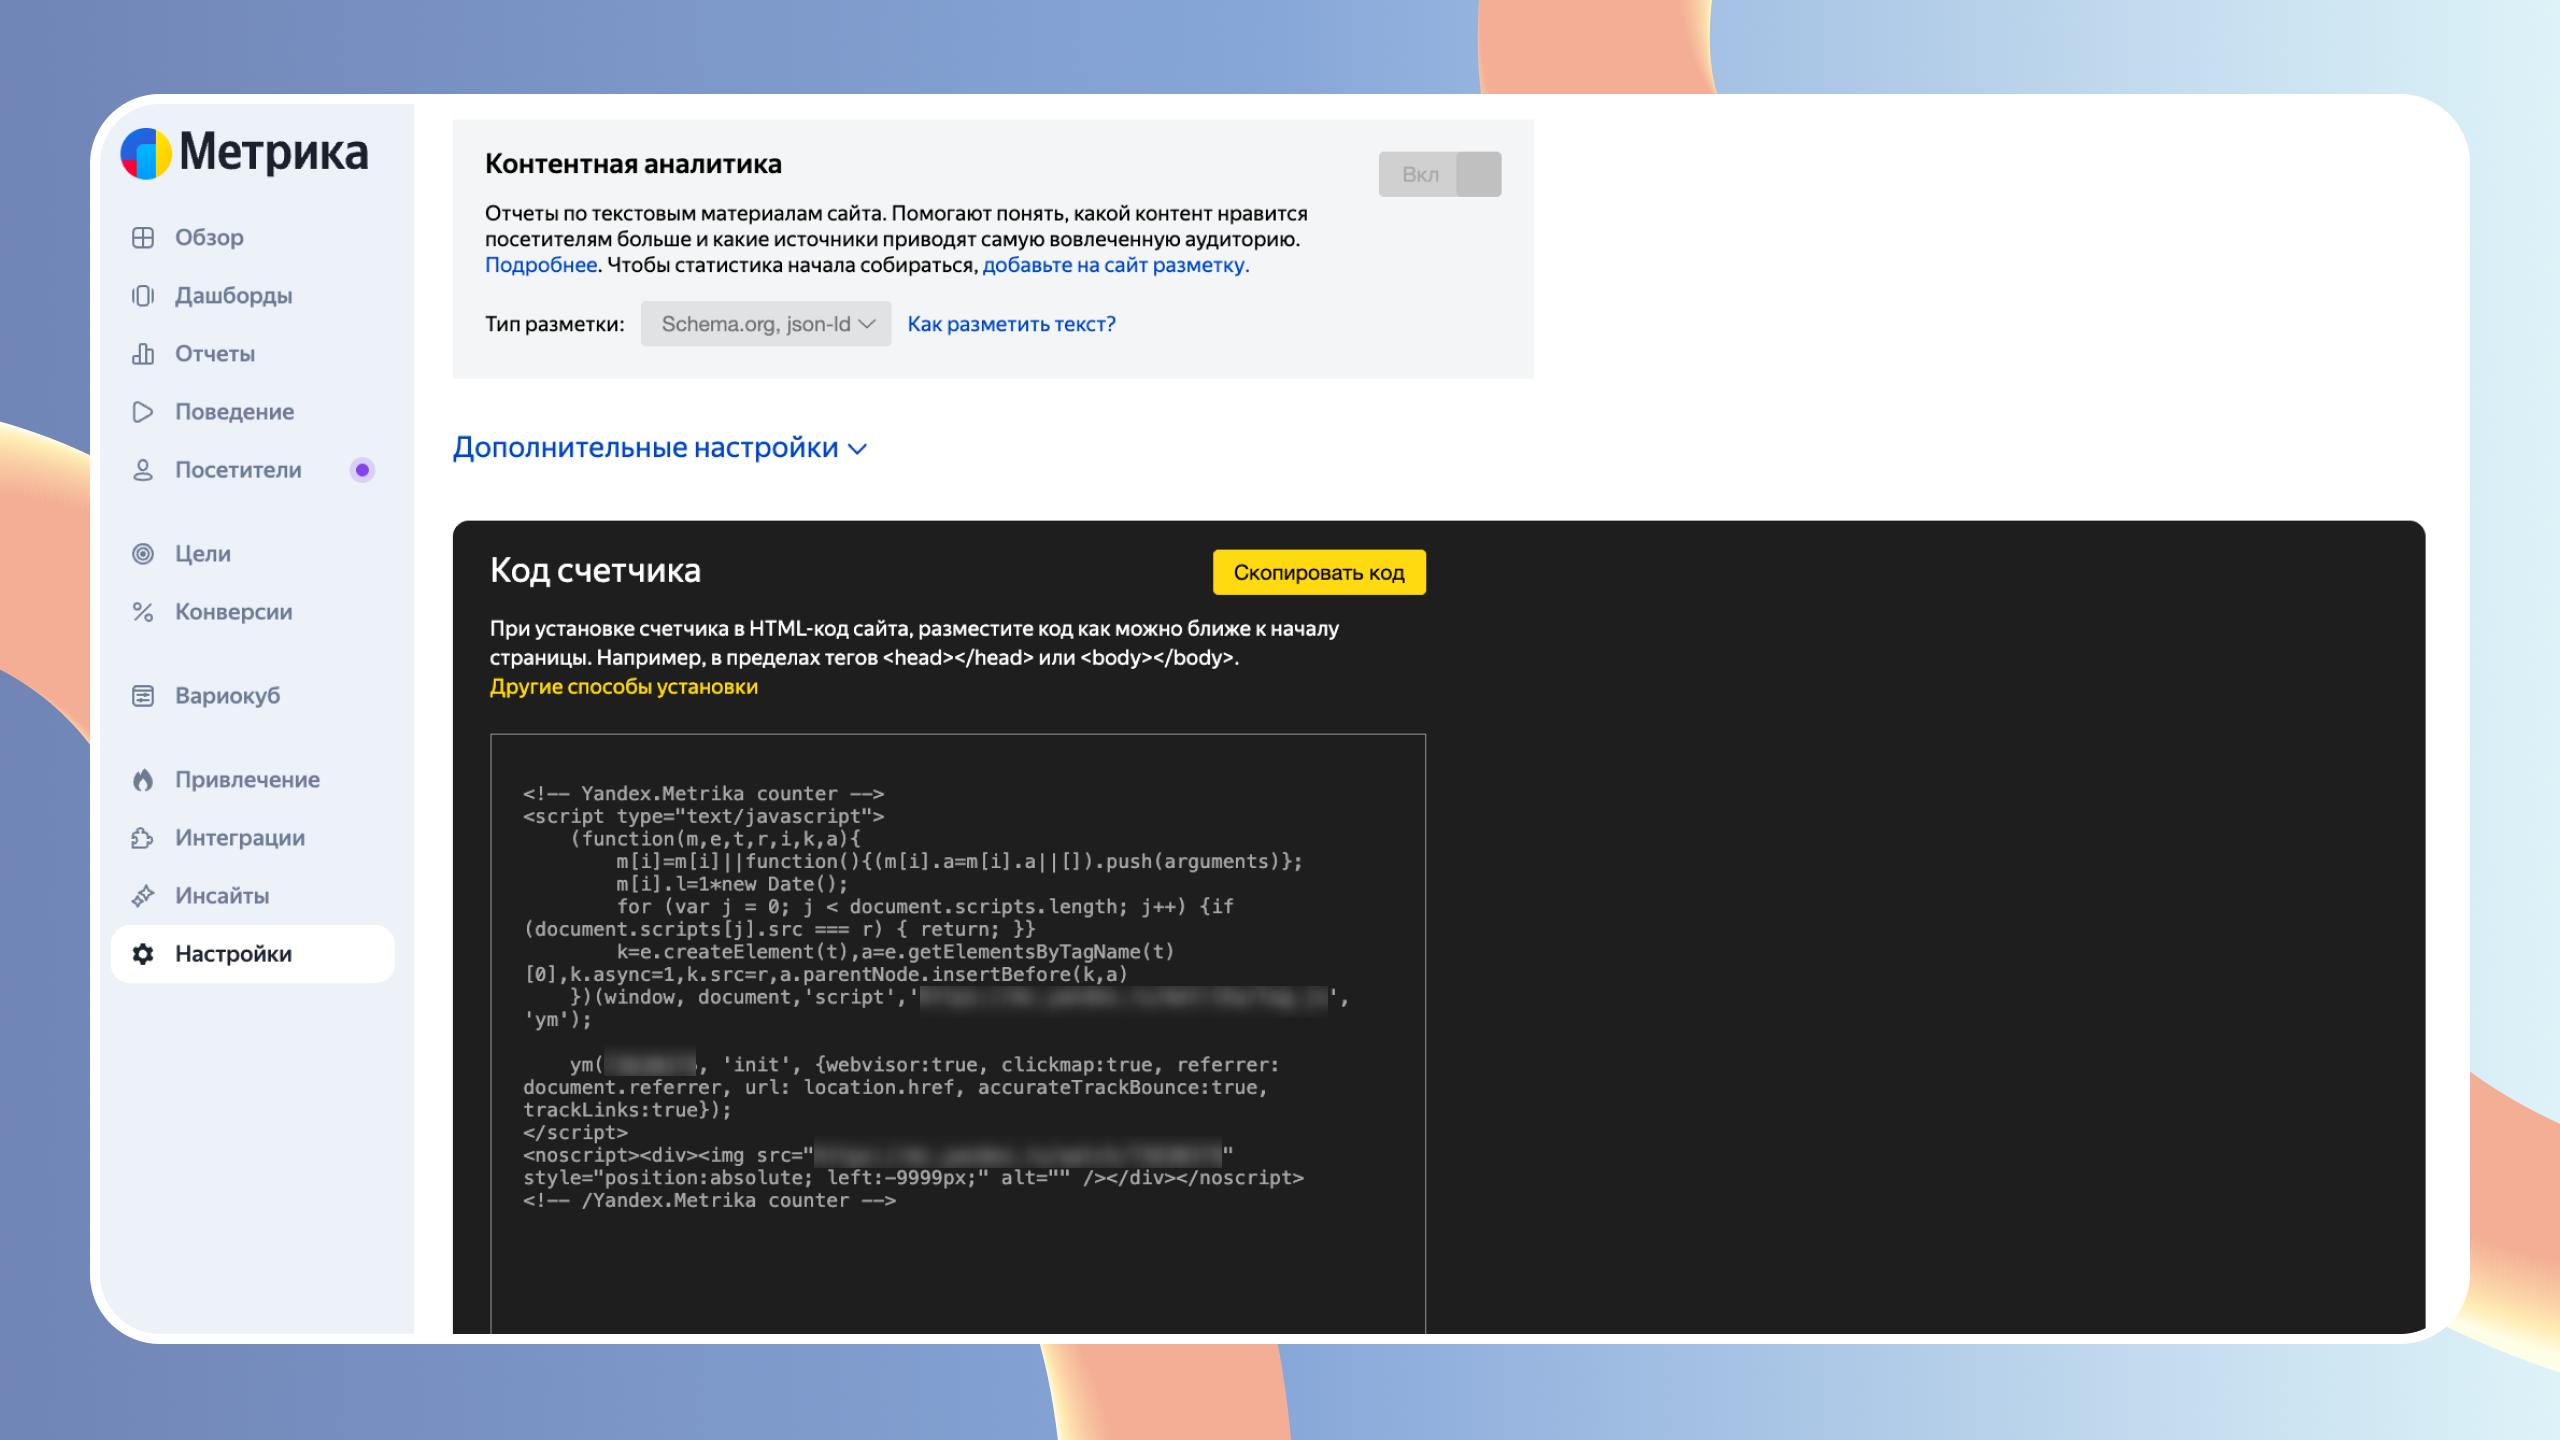Click the Поведение play icon
Image resolution: width=2560 pixels, height=1440 pixels.
tap(143, 411)
